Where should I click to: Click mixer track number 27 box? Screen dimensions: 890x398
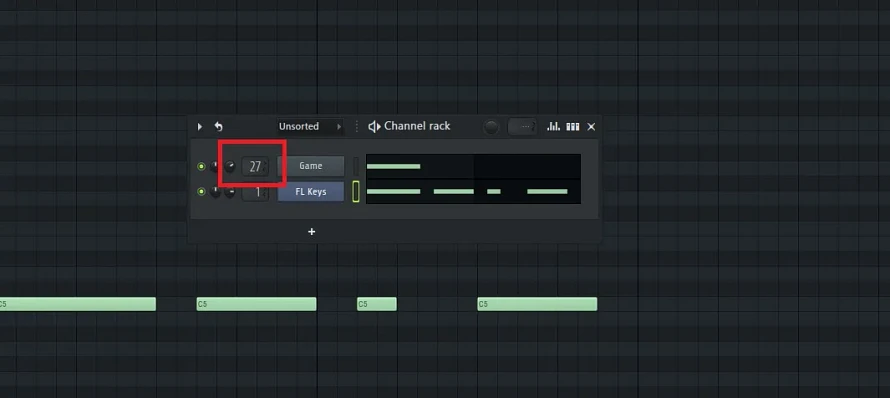(255, 166)
